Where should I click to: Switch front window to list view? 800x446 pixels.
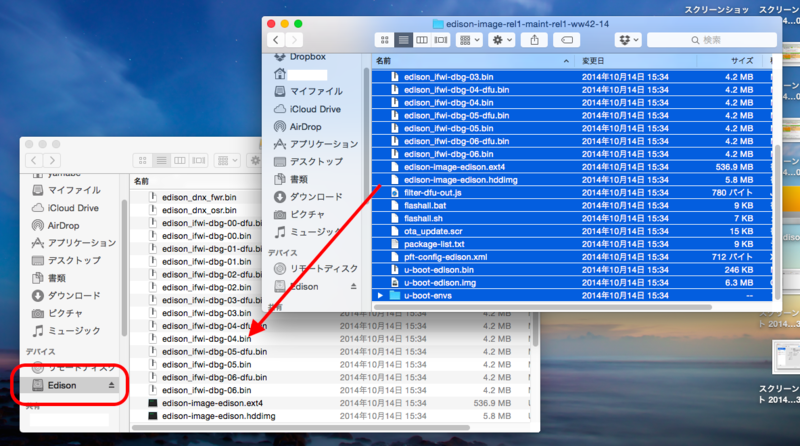coord(403,40)
